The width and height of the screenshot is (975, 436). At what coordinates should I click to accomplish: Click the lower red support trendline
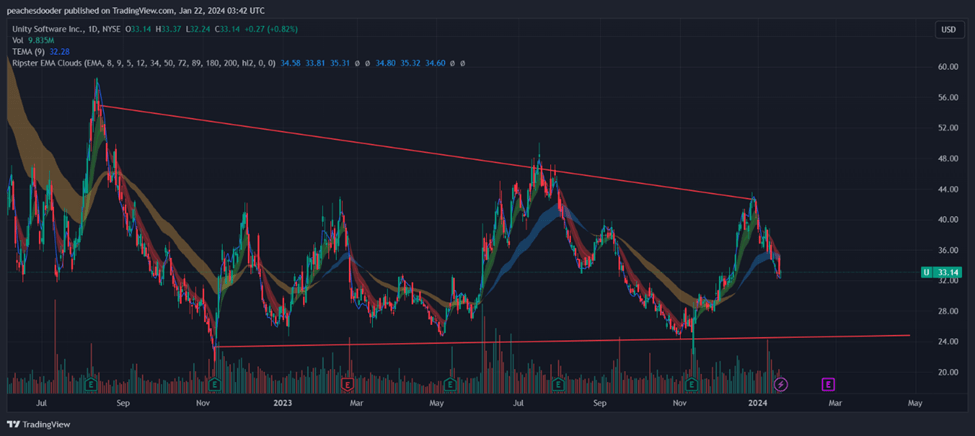click(562, 341)
